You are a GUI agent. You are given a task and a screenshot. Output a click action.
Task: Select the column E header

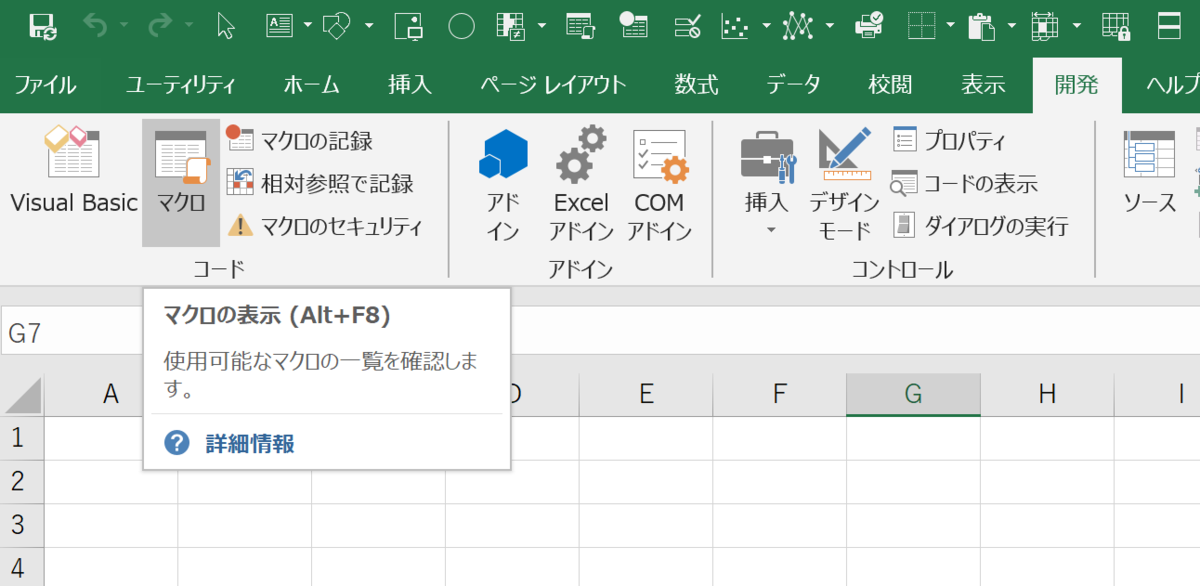pyautogui.click(x=646, y=394)
